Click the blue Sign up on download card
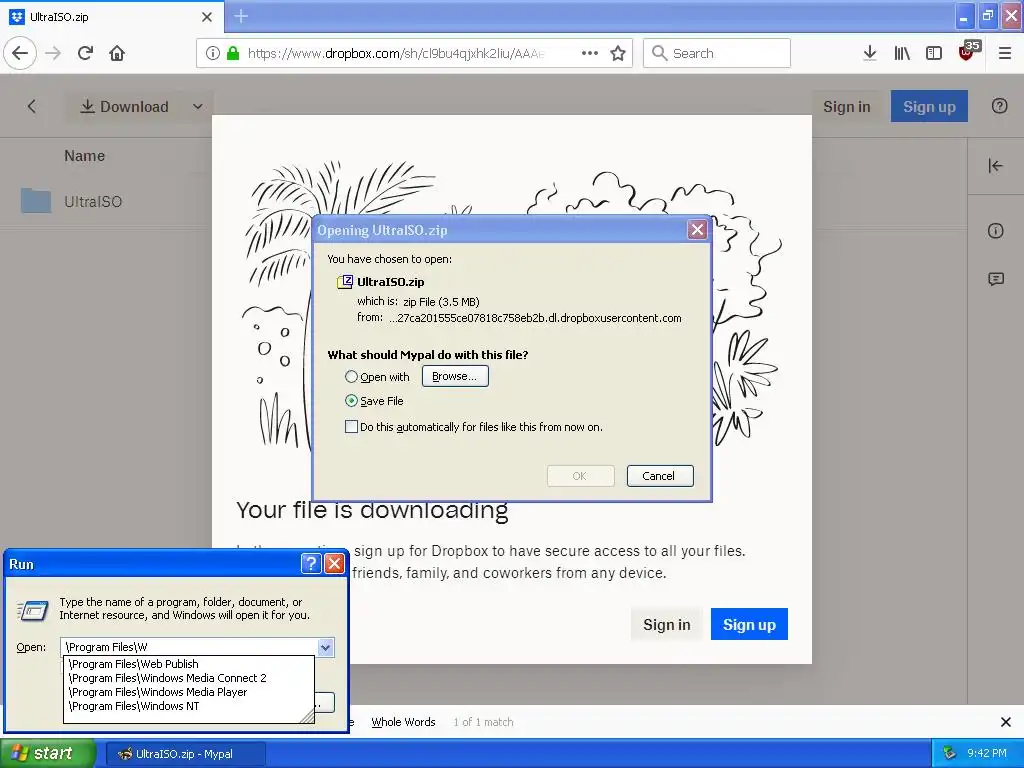The height and width of the screenshot is (768, 1024). [x=749, y=624]
